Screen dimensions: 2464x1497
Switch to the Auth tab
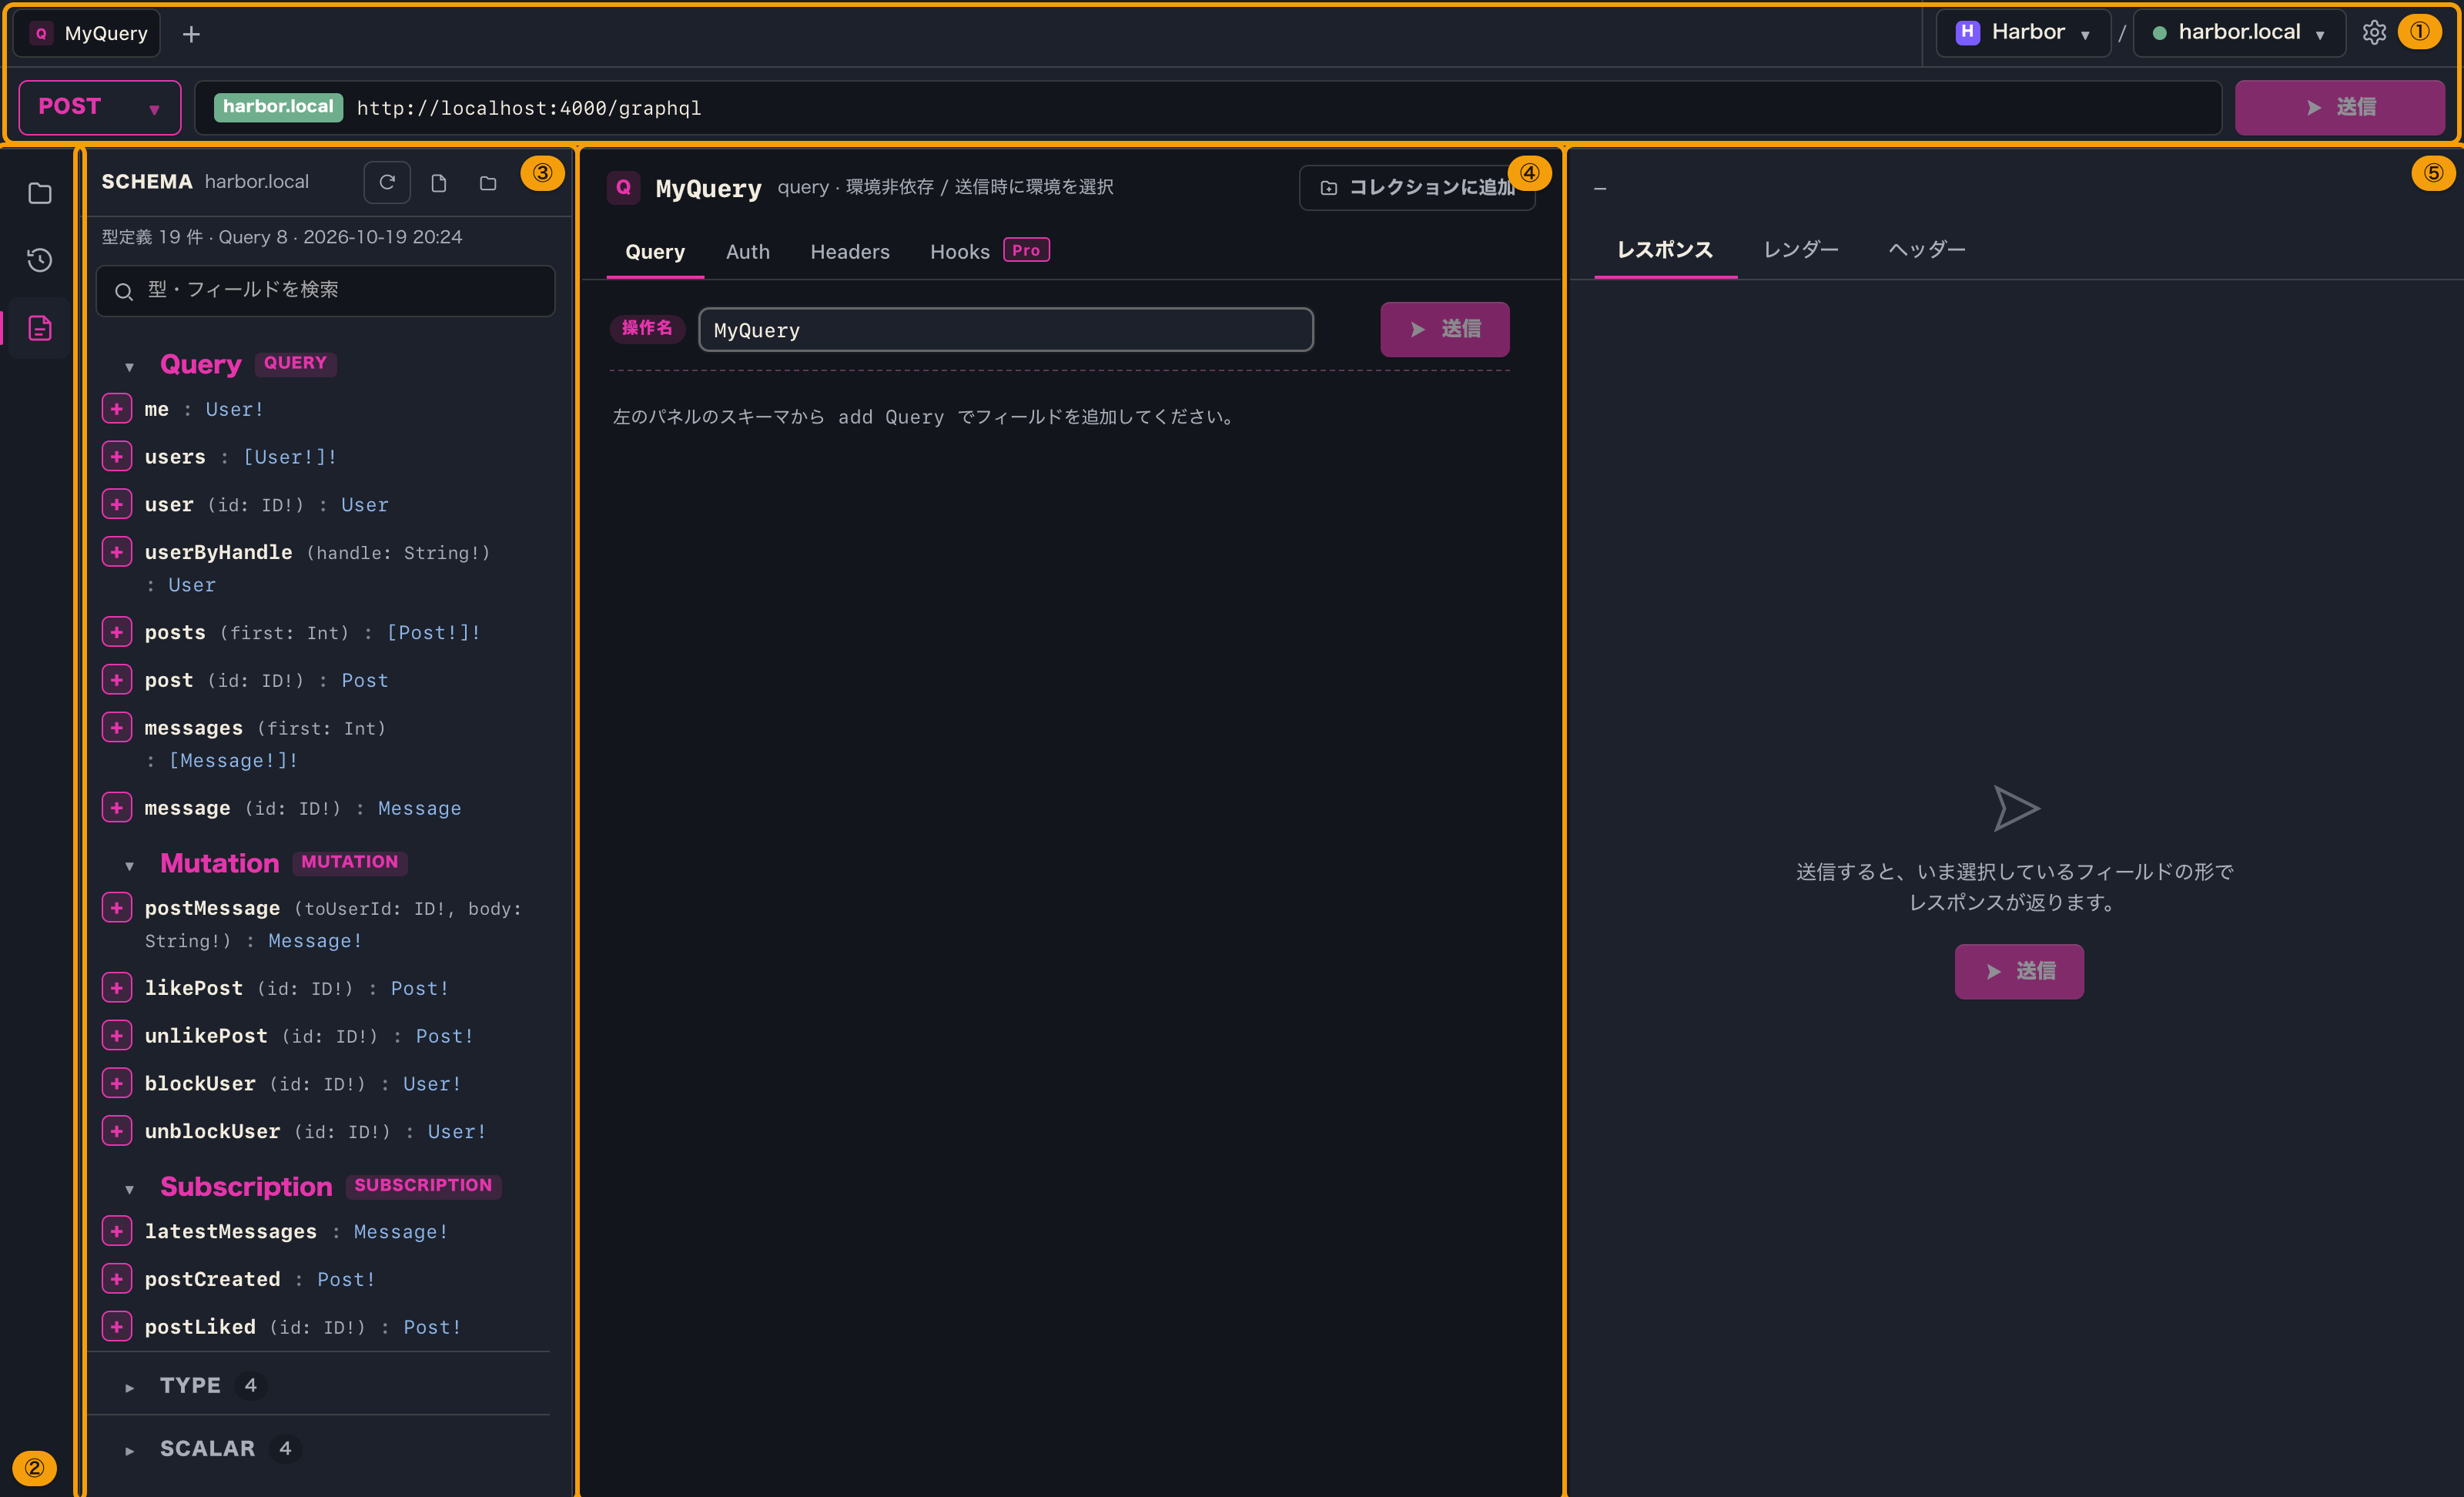click(x=748, y=252)
